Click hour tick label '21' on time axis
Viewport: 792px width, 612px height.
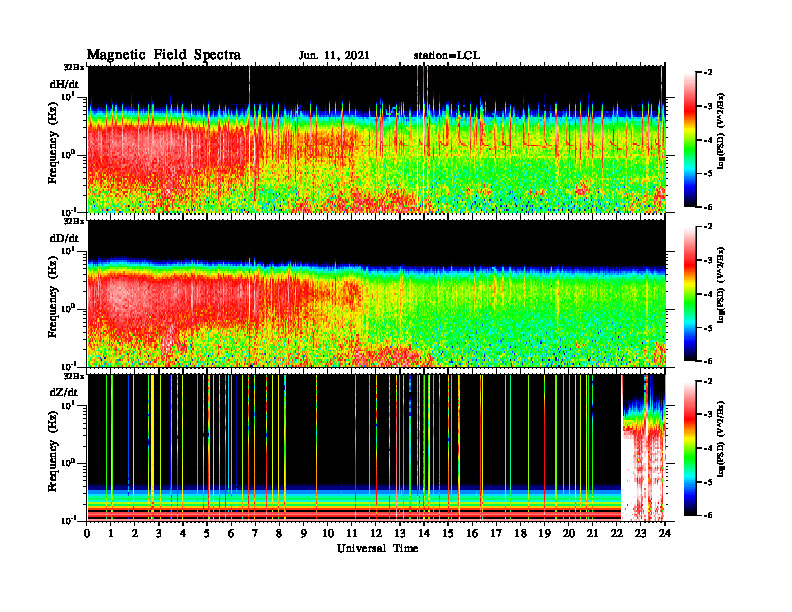coord(592,533)
